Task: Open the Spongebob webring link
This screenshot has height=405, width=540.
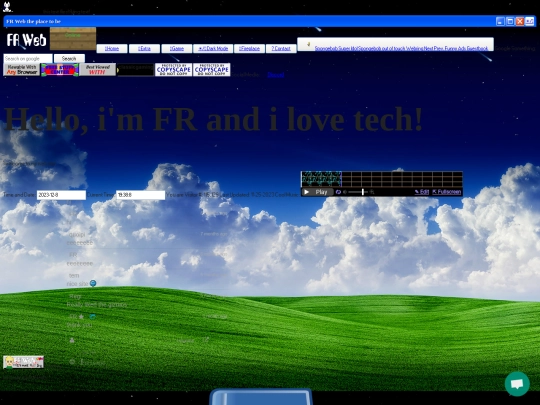Action: (335, 49)
